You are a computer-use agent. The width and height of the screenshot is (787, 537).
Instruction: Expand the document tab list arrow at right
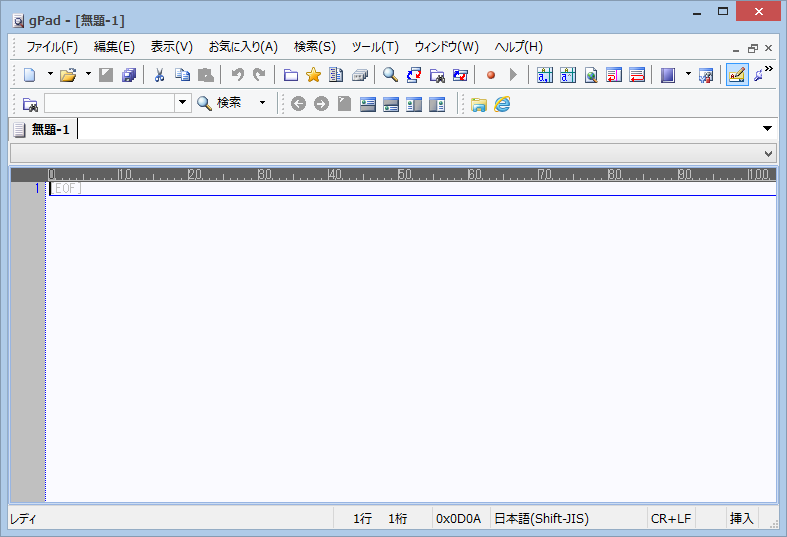tap(767, 129)
